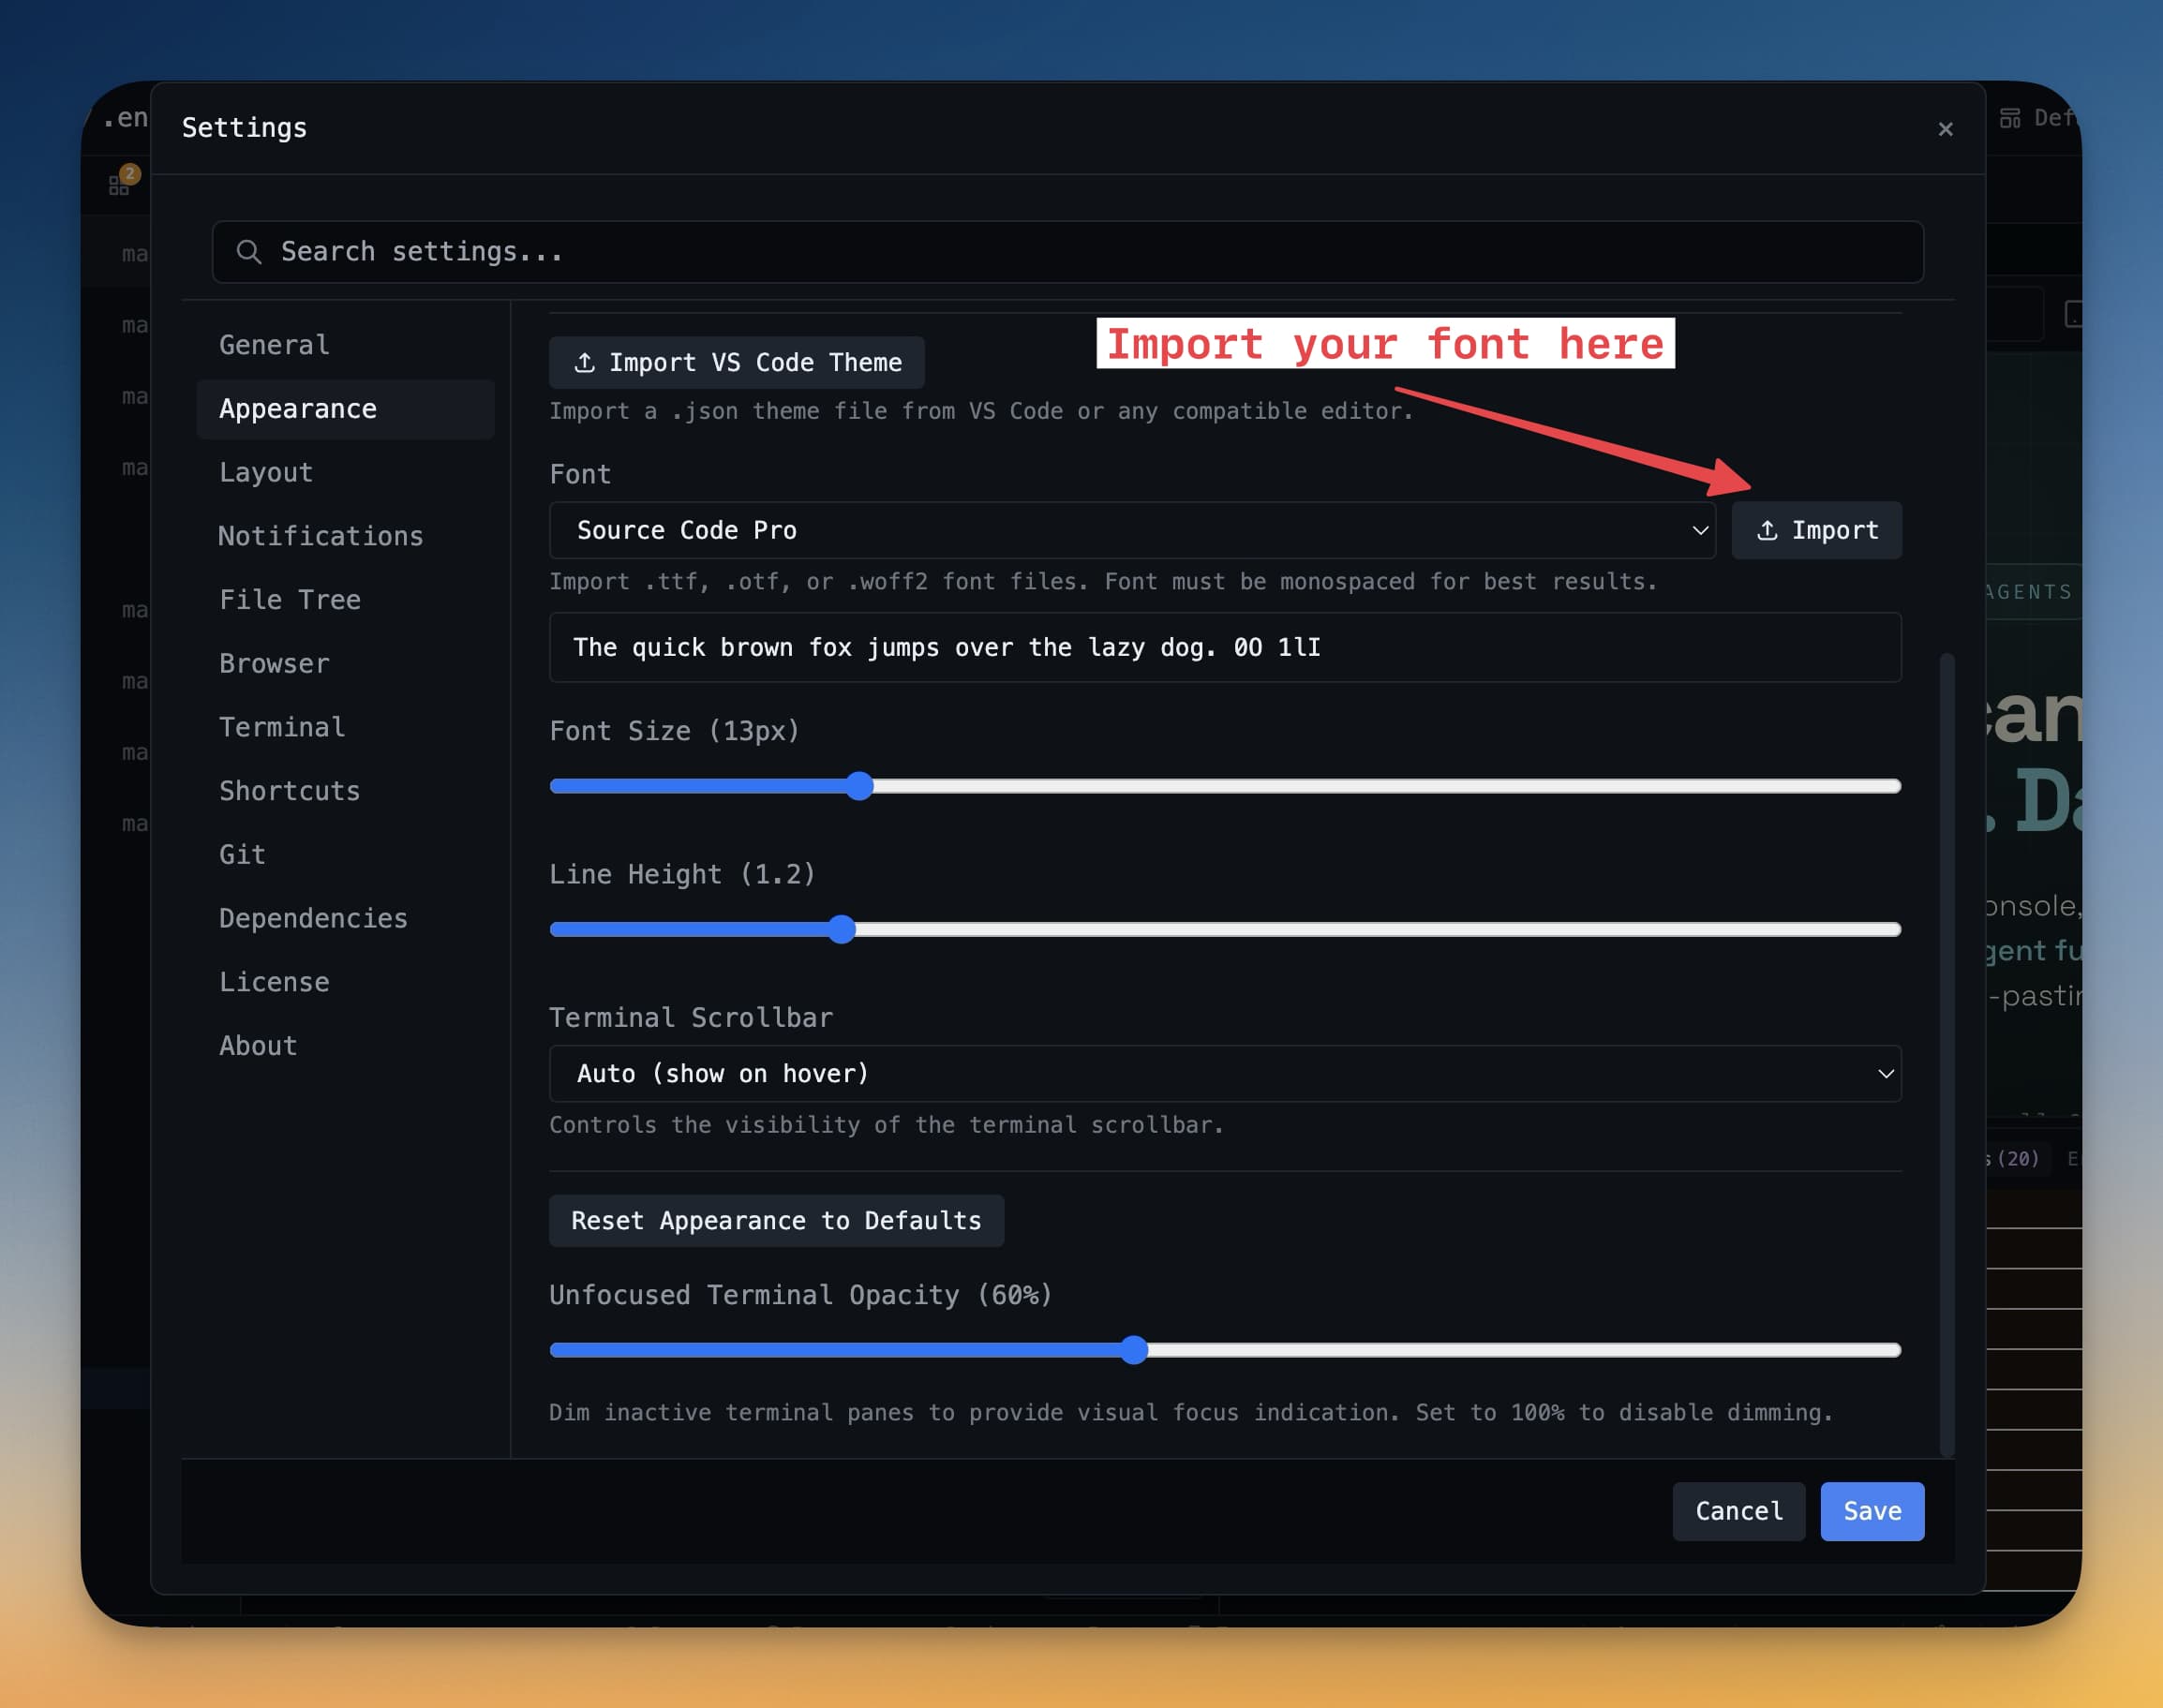The image size is (2163, 1708).
Task: Go to Notifications settings
Action: pyautogui.click(x=345, y=536)
